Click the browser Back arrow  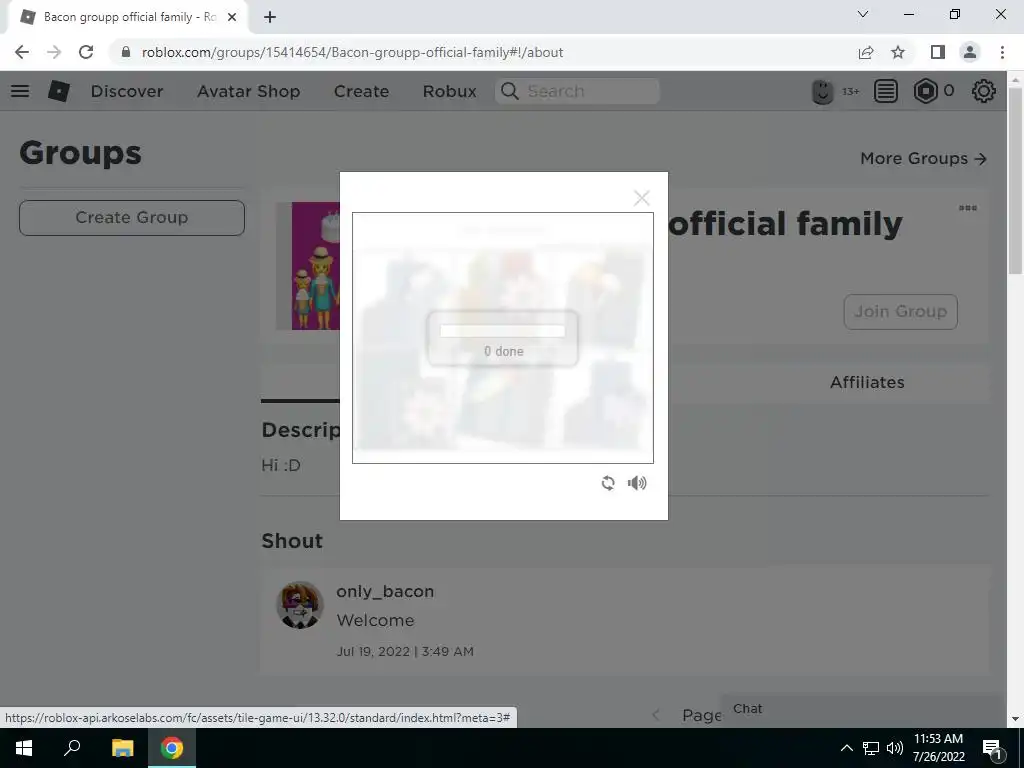(x=22, y=52)
